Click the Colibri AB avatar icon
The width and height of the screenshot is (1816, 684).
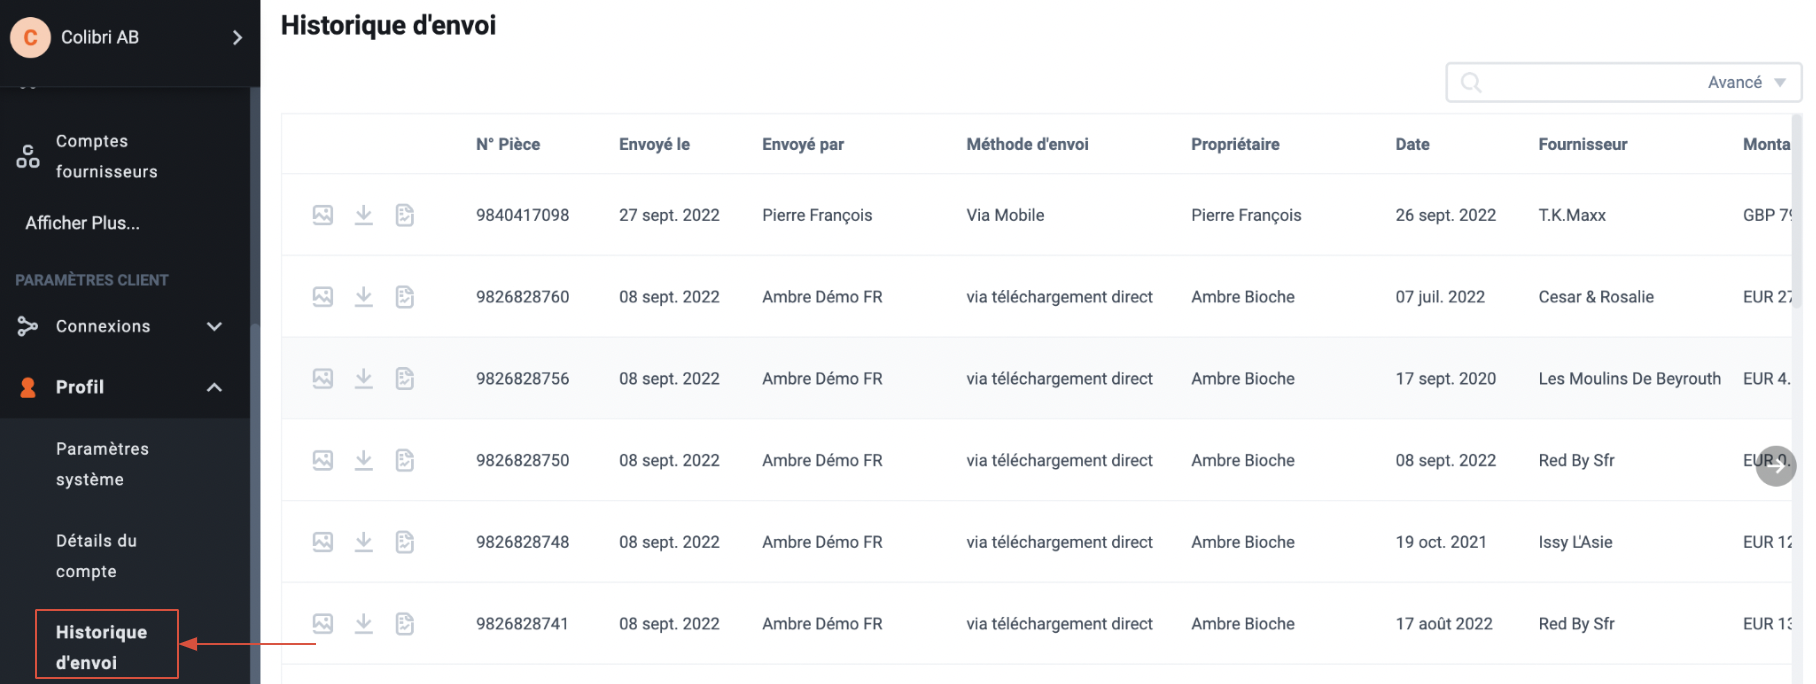(x=30, y=38)
